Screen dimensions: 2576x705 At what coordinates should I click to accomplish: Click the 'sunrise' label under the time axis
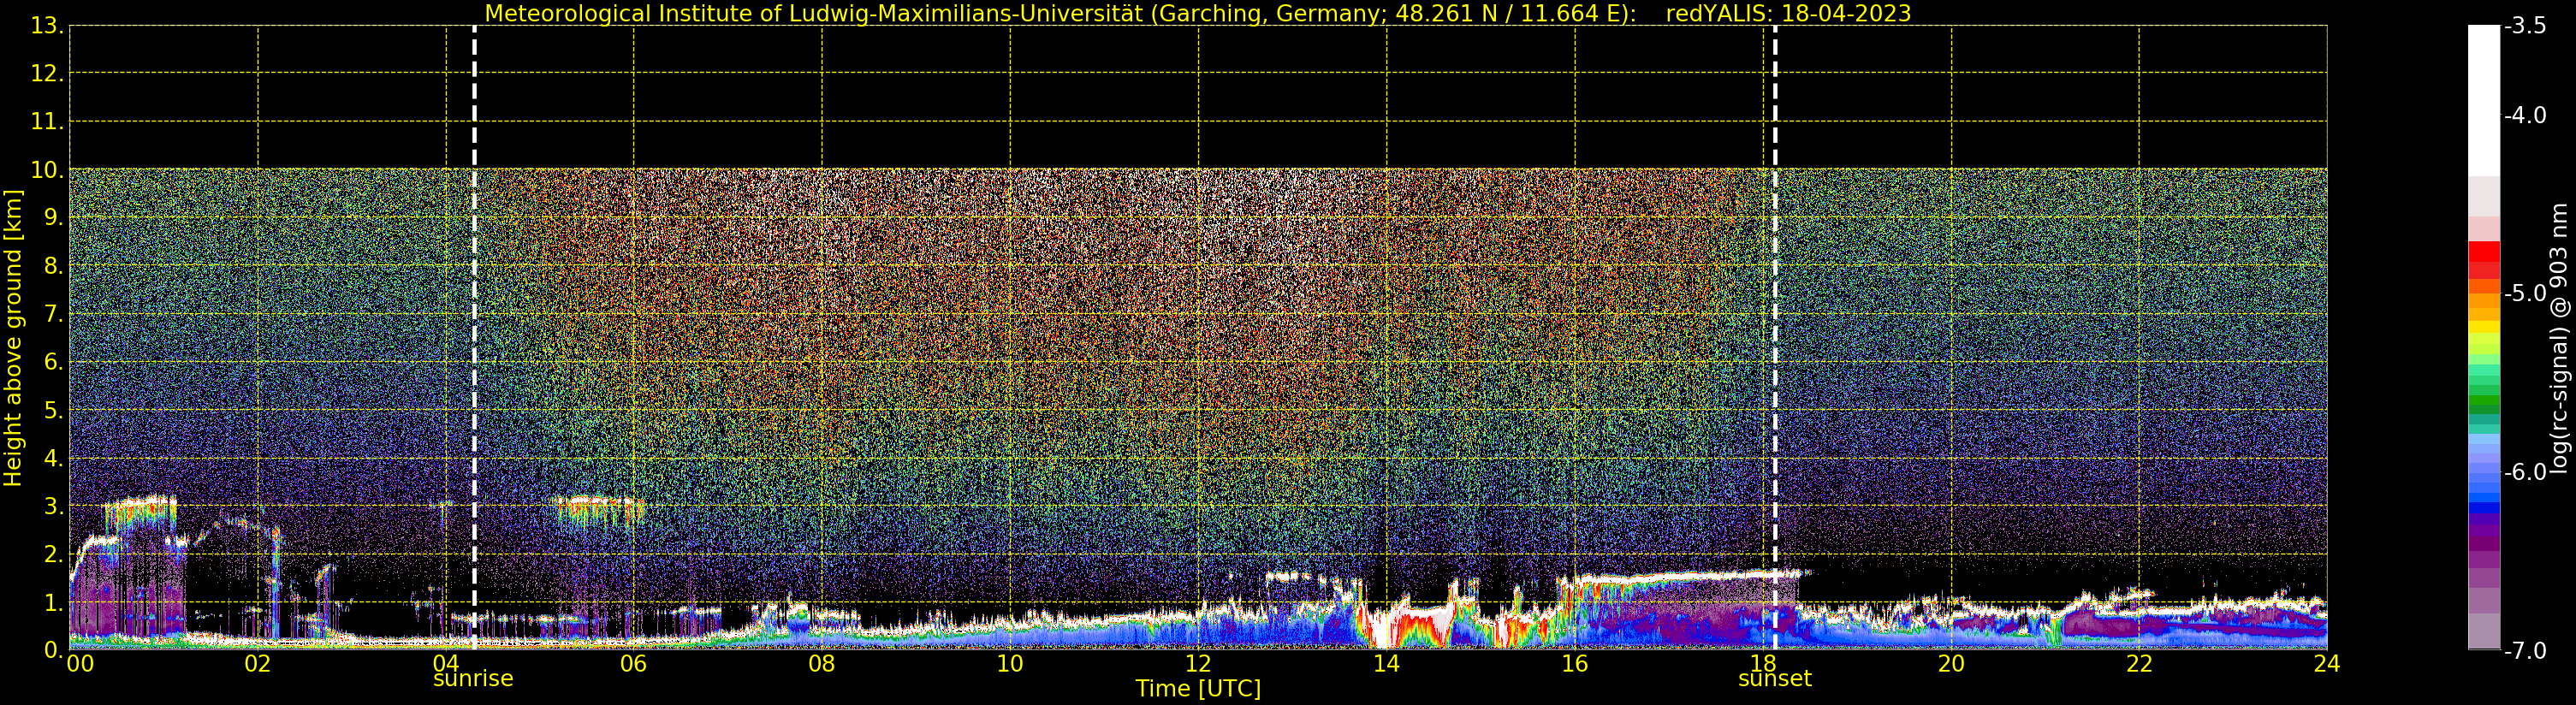[473, 679]
